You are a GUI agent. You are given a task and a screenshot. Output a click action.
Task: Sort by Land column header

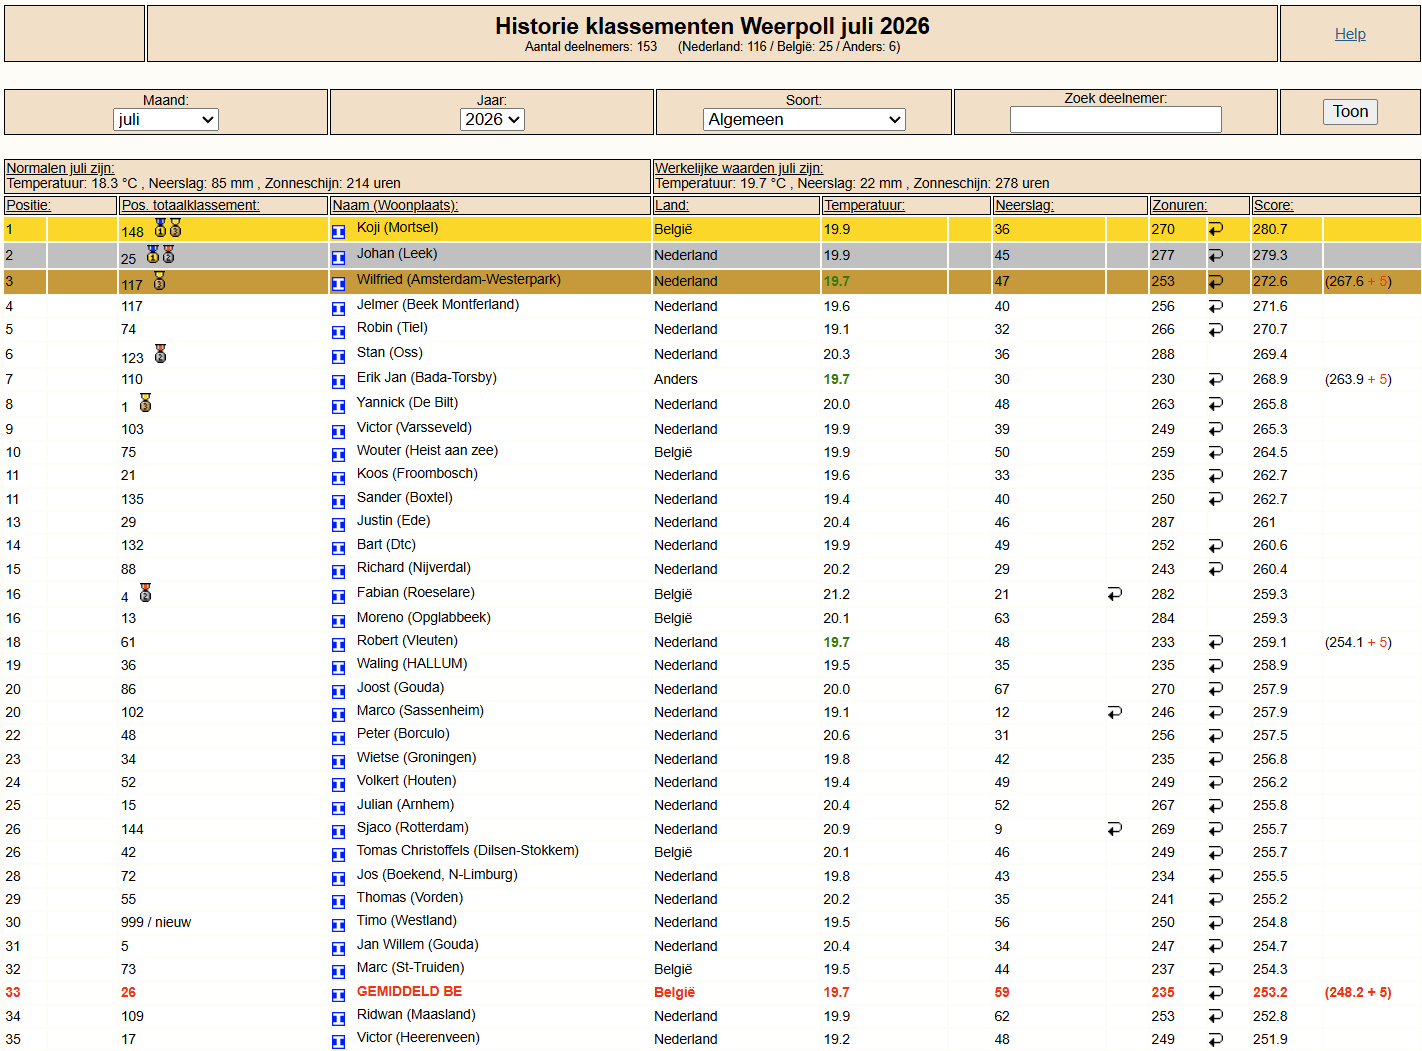coord(671,205)
